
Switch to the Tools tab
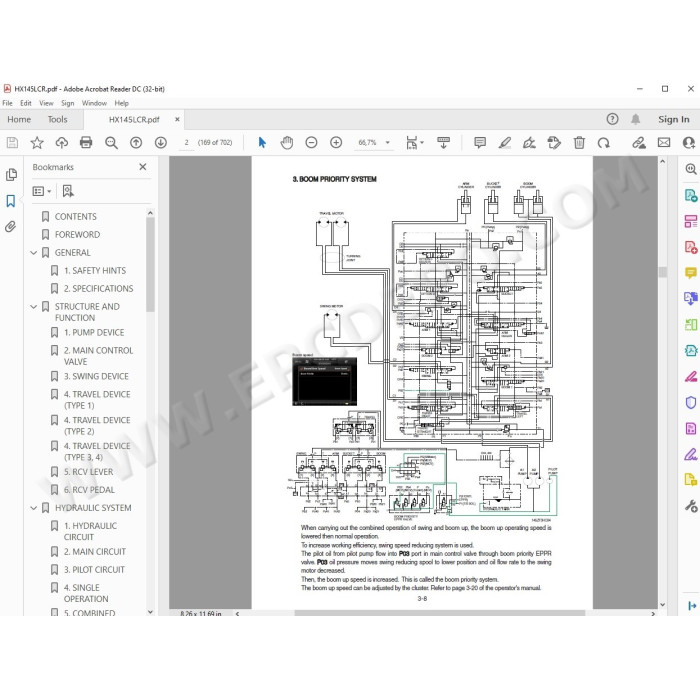click(58, 119)
